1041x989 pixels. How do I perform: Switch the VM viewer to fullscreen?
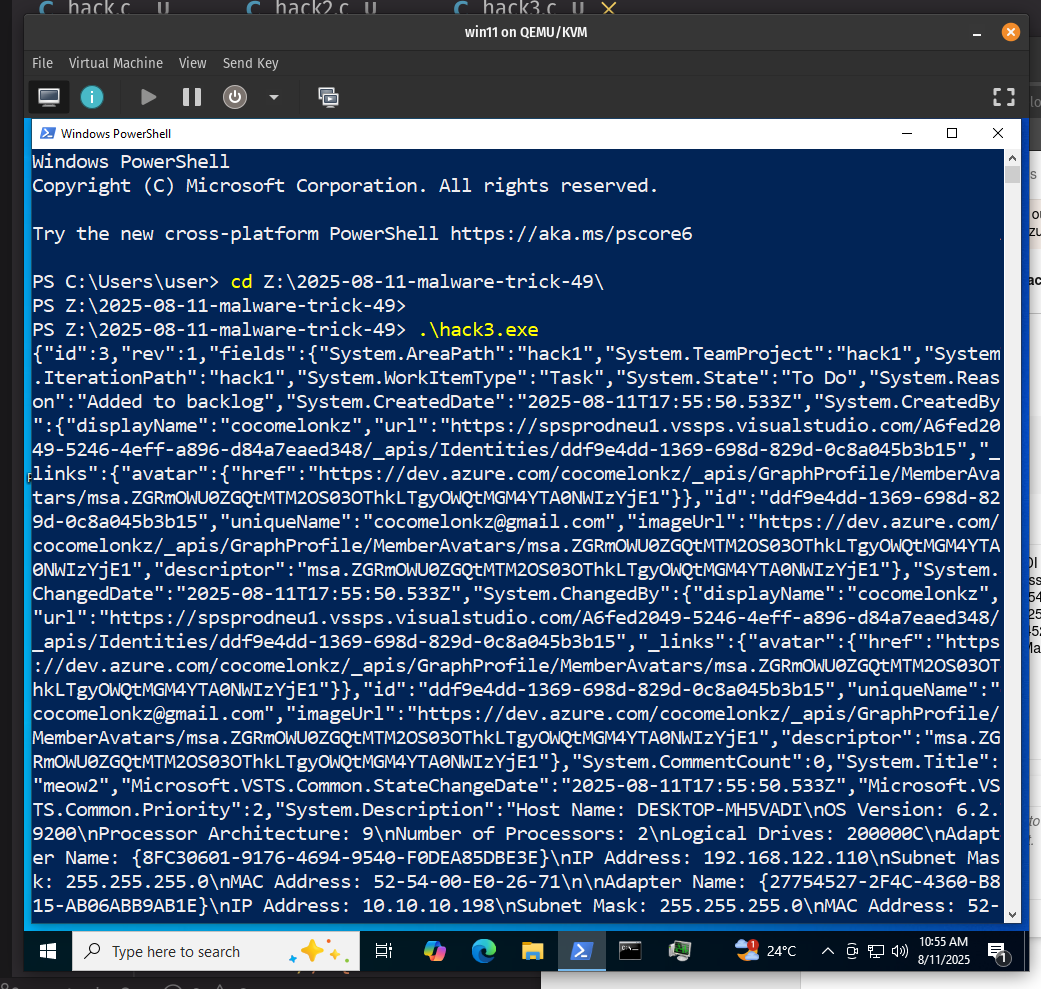tap(1003, 98)
